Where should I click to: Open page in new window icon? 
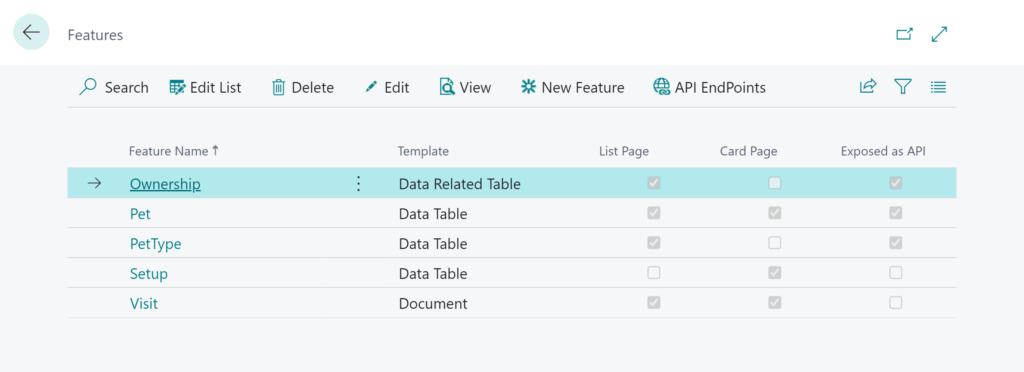click(x=904, y=35)
